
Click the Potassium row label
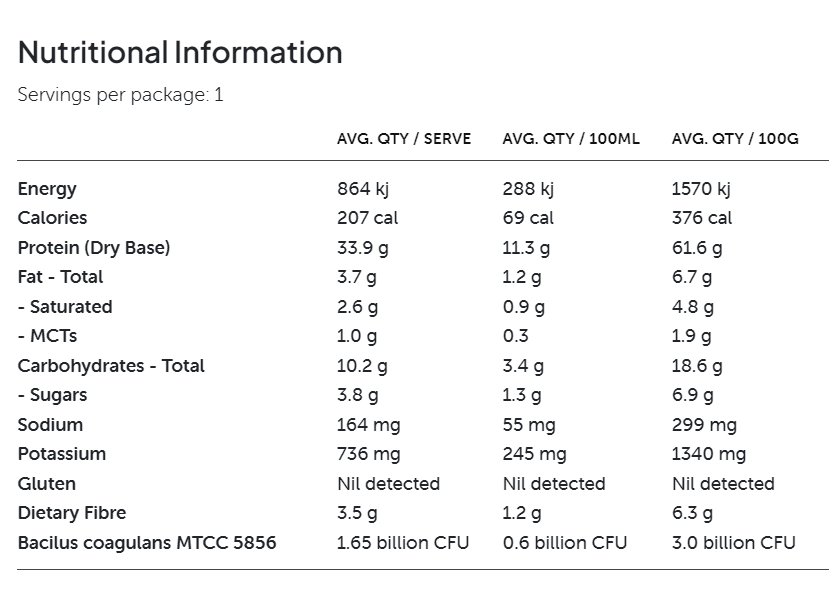[x=61, y=454]
